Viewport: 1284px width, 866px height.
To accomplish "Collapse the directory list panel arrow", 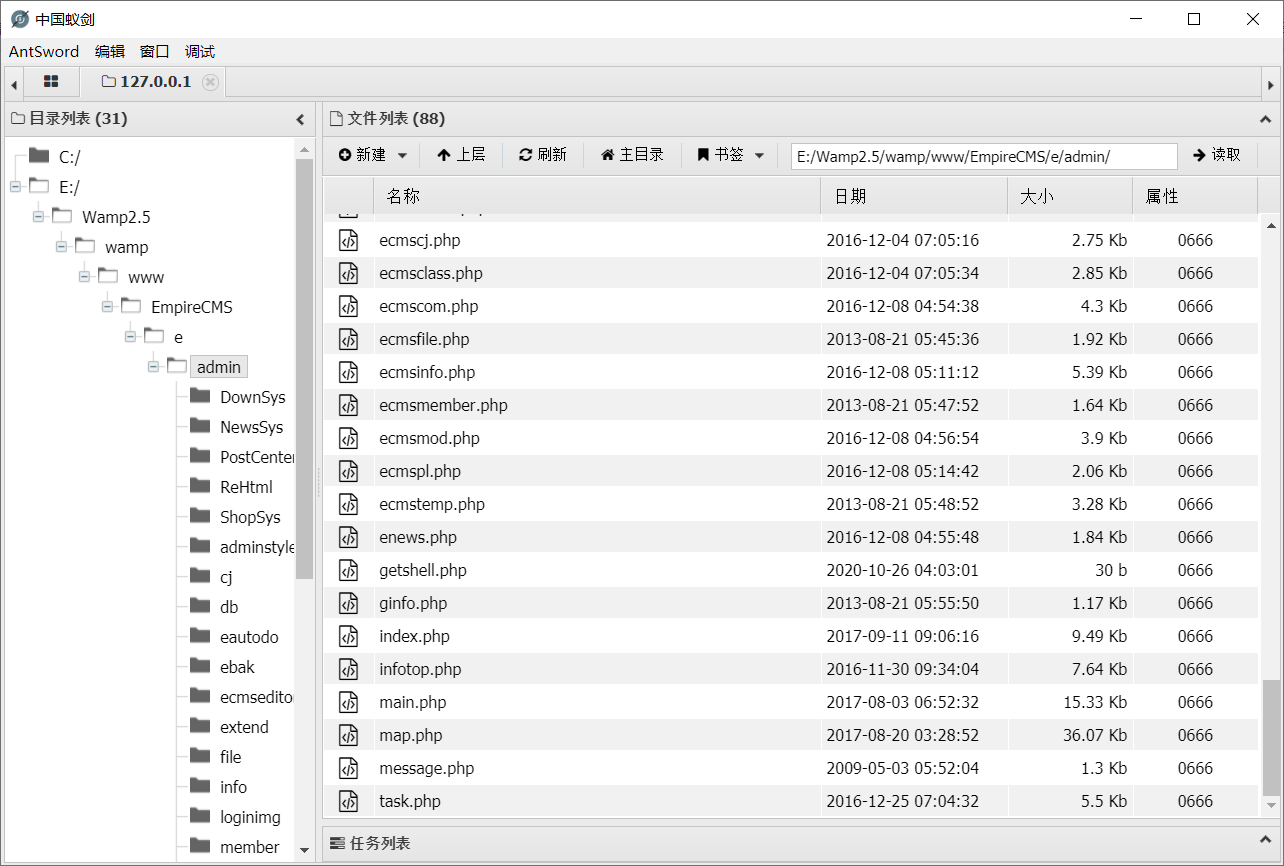I will click(300, 119).
